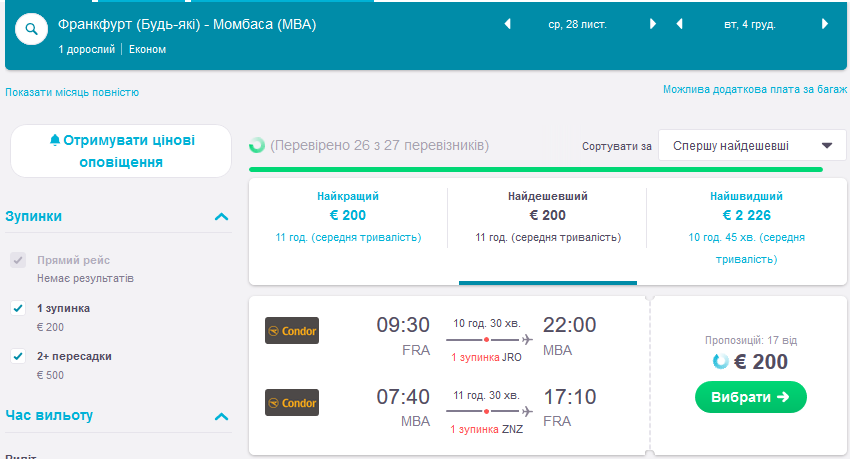Go to previous return date arrow
Viewport: 850px width, 459px height.
[x=680, y=24]
